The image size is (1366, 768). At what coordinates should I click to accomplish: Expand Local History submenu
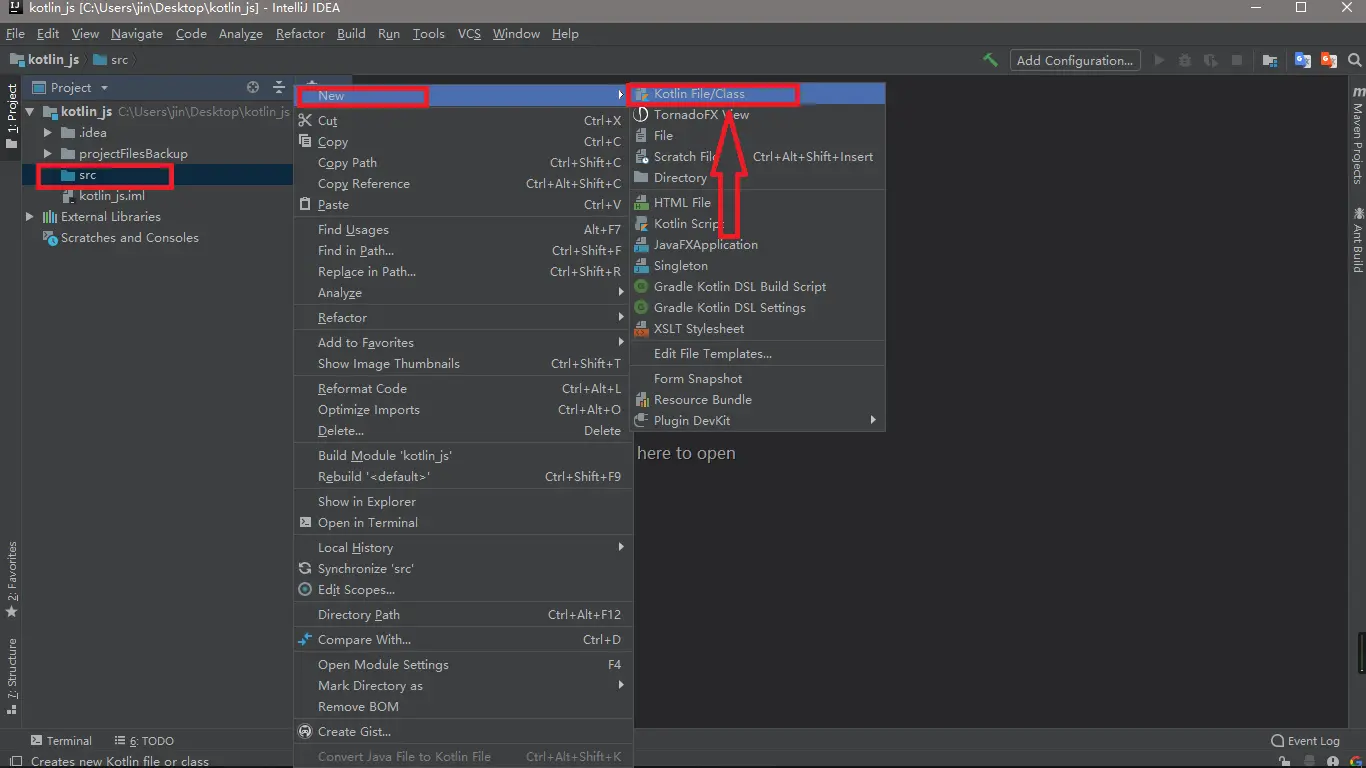pyautogui.click(x=463, y=548)
